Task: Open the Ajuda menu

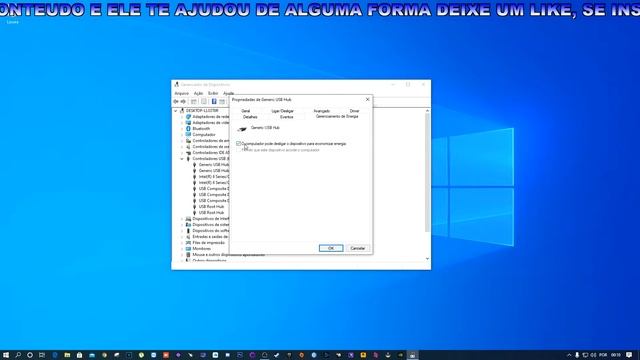Action: click(229, 93)
